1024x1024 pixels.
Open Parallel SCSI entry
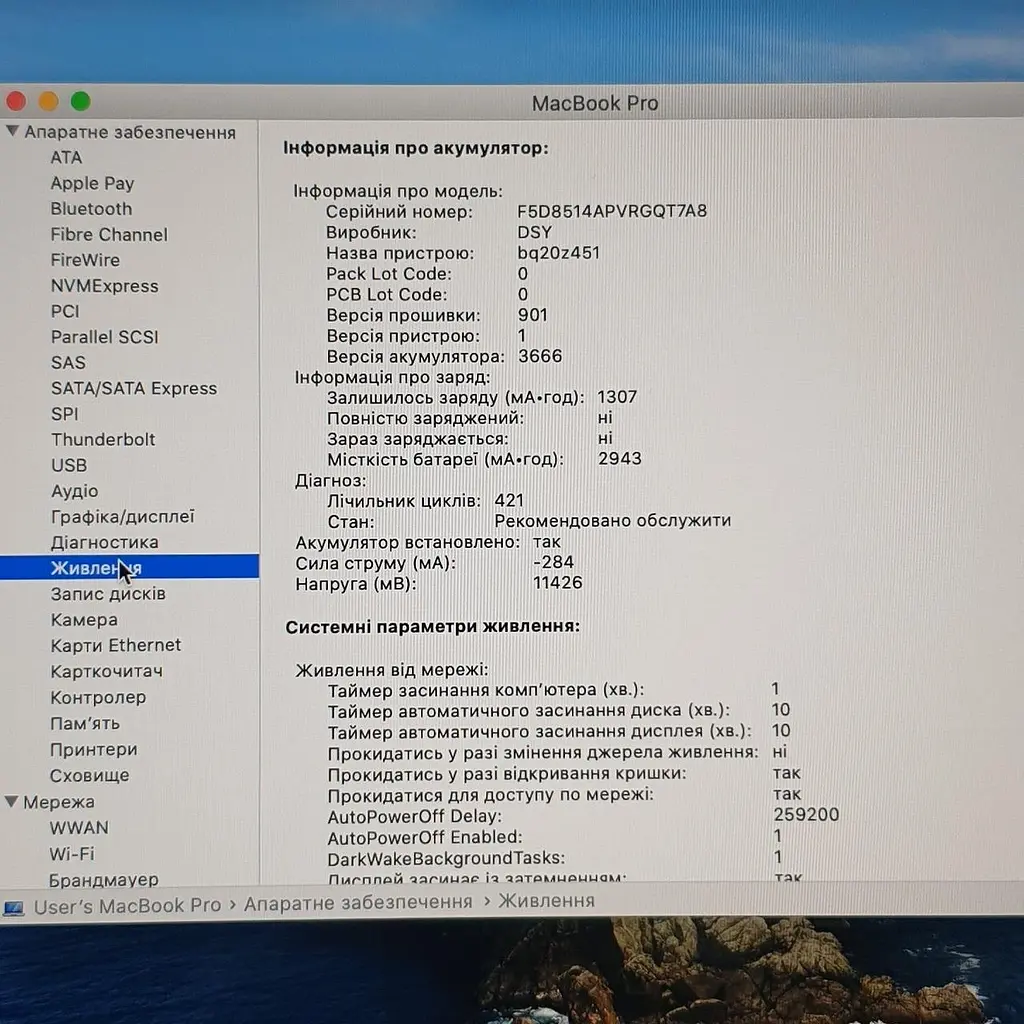(x=104, y=337)
